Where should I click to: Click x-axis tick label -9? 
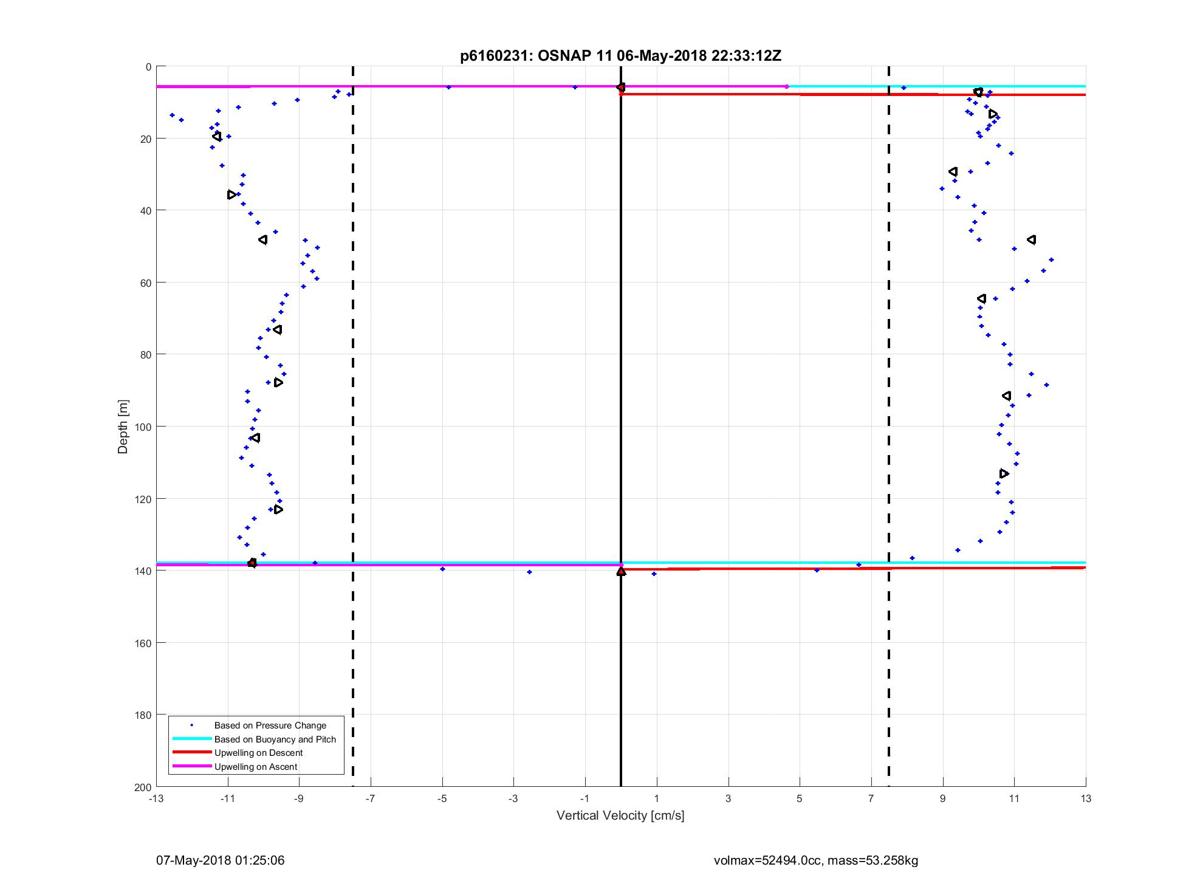299,798
